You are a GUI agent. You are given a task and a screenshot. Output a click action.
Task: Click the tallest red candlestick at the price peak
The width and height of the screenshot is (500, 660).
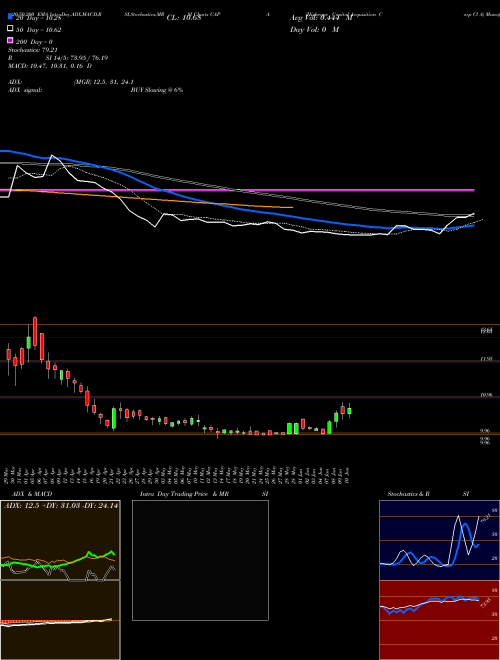pyautogui.click(x=35, y=331)
